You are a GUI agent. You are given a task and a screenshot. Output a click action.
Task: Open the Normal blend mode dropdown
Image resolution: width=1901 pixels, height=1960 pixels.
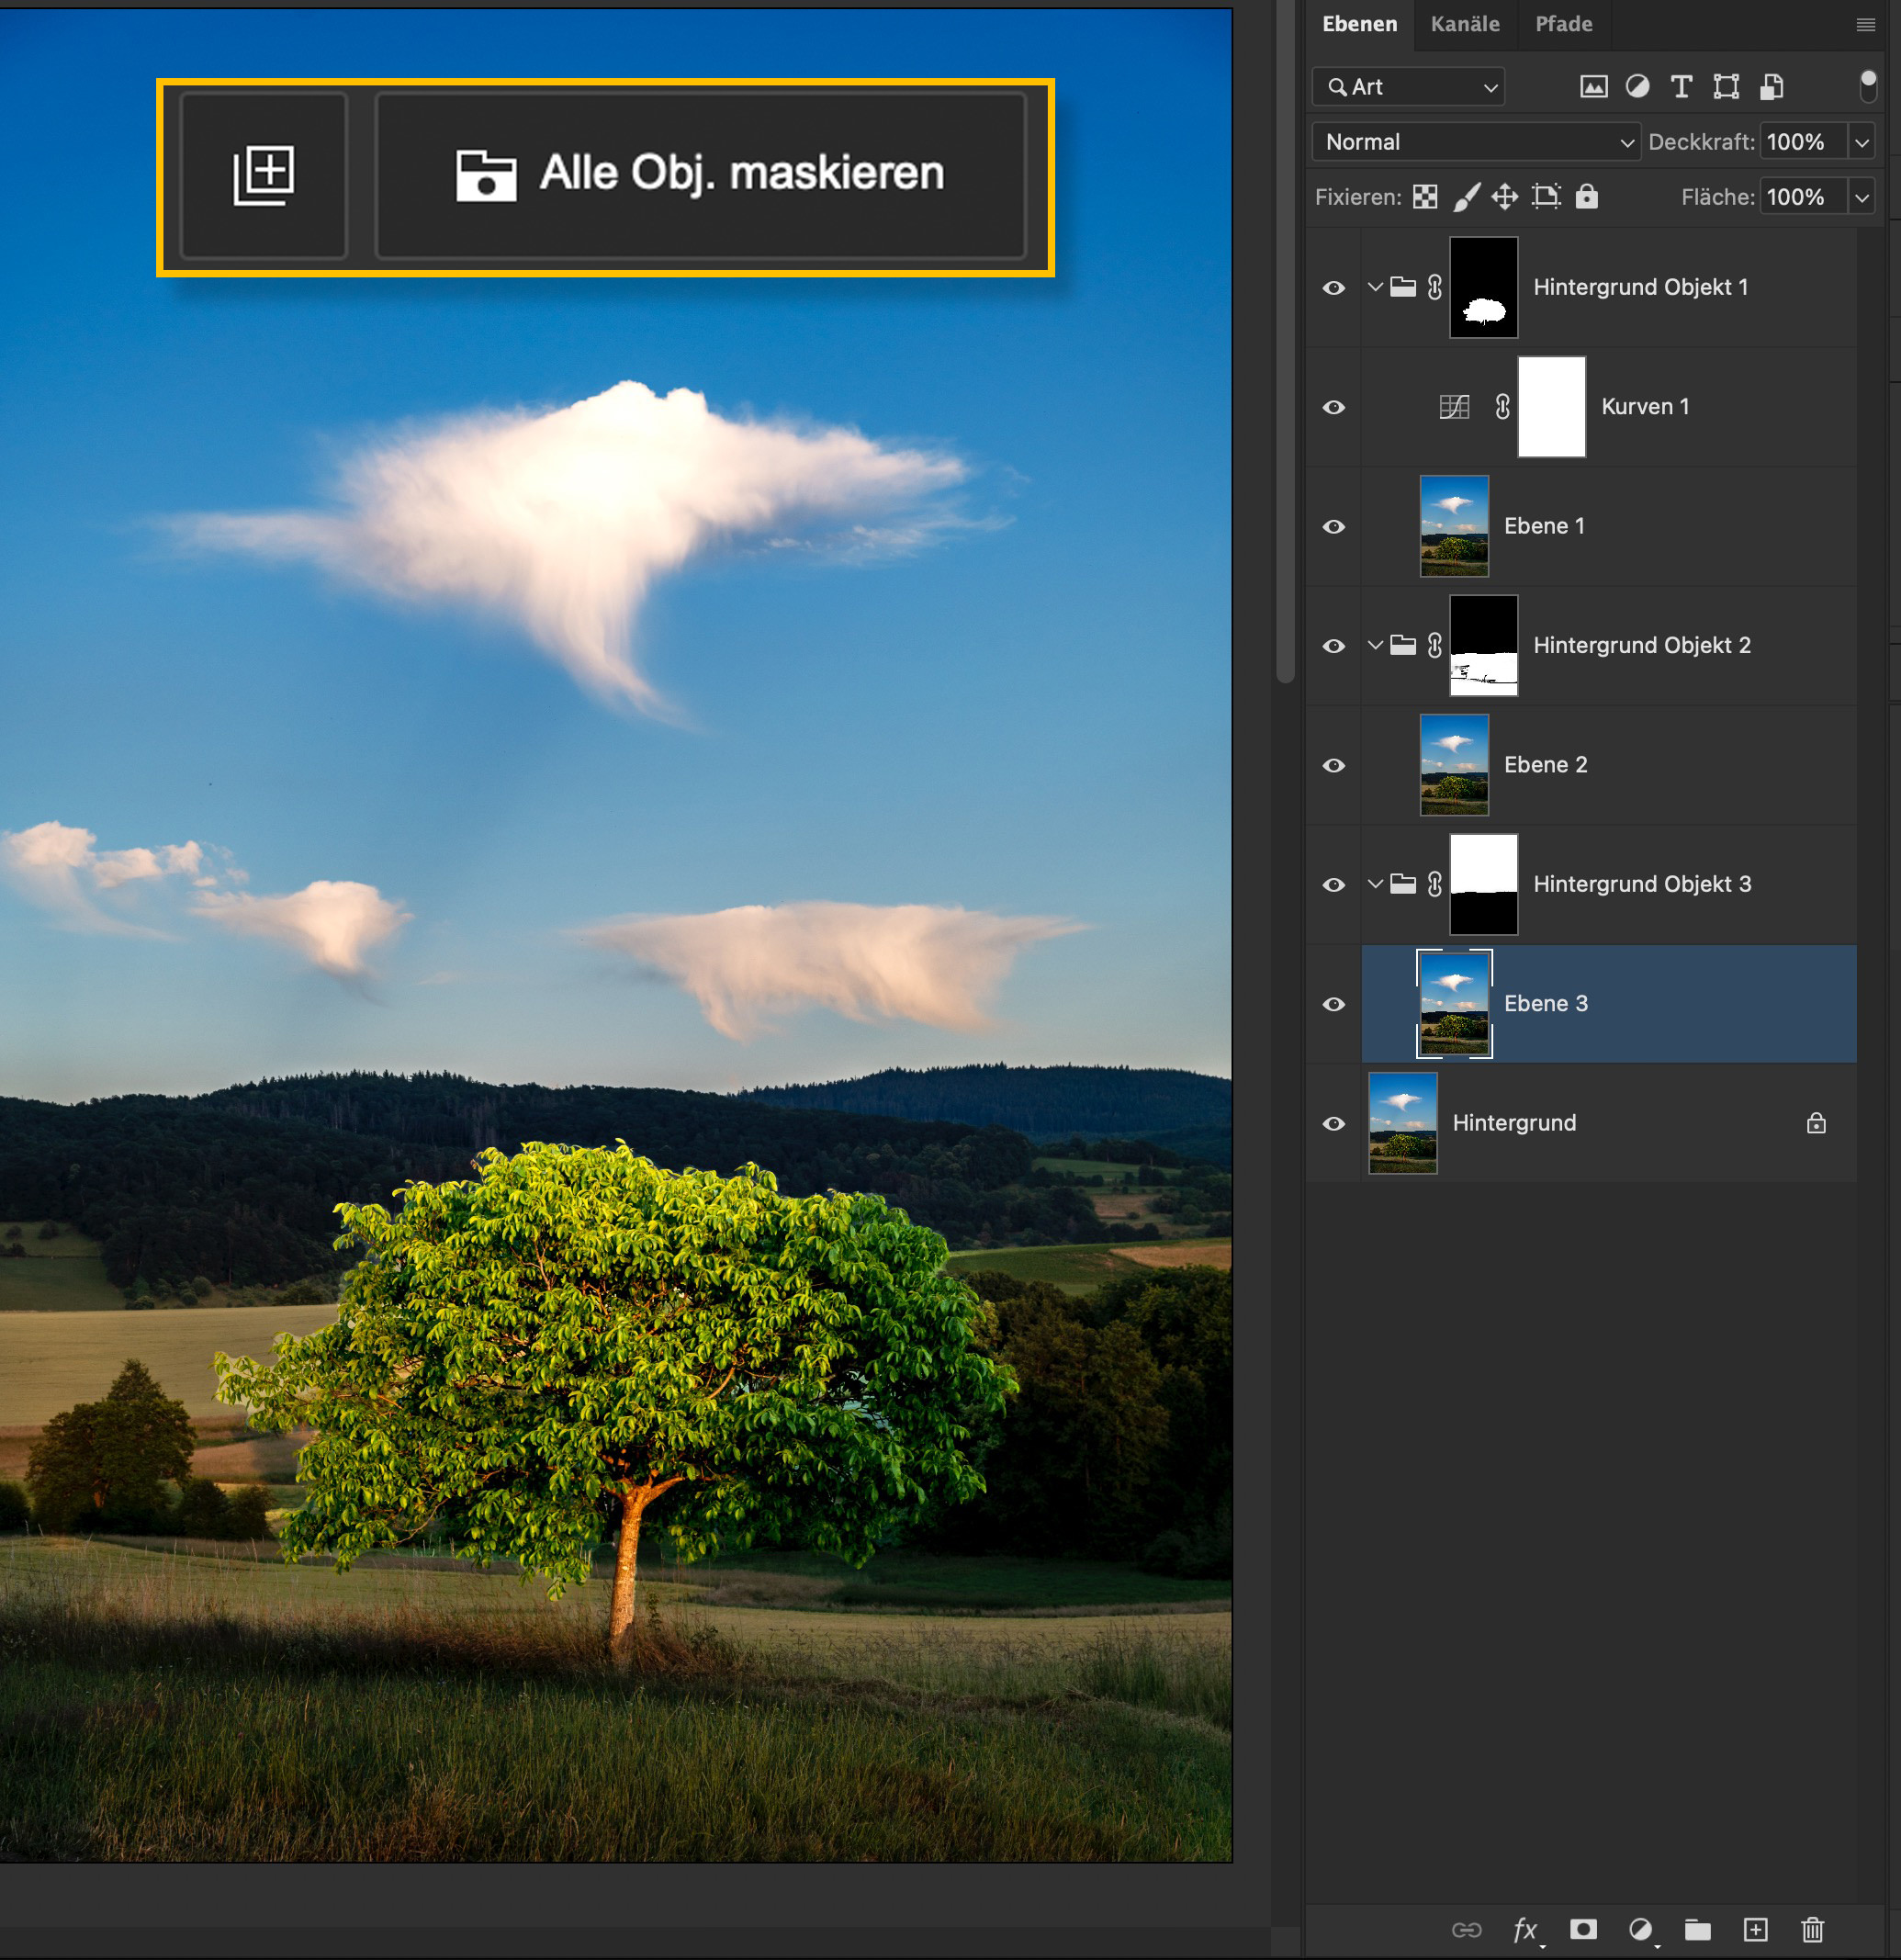click(1475, 142)
